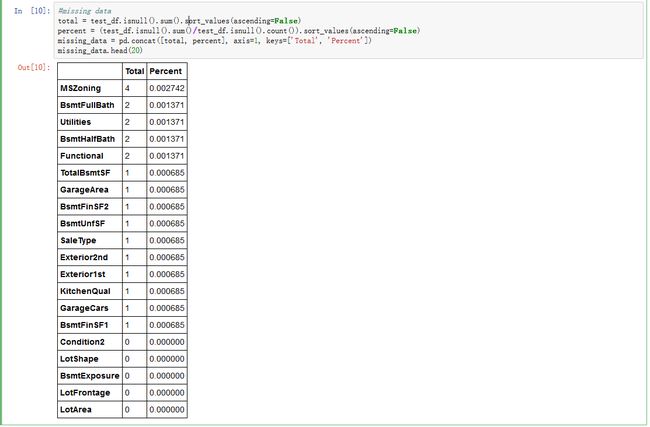Select the SaleType row label
The height and width of the screenshot is (427, 650).
78,240
